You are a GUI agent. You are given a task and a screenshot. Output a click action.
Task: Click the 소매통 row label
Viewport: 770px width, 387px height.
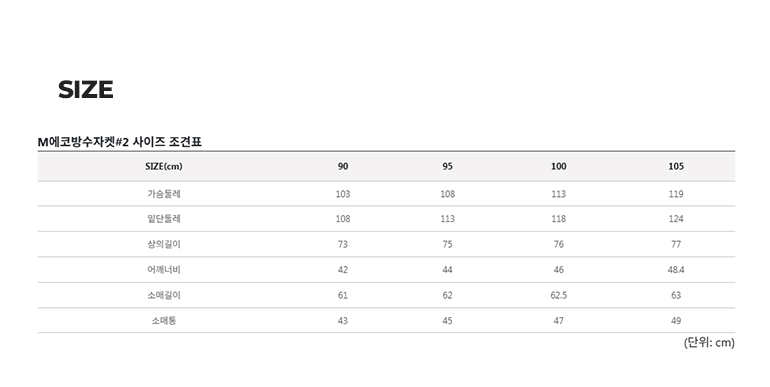tap(164, 321)
